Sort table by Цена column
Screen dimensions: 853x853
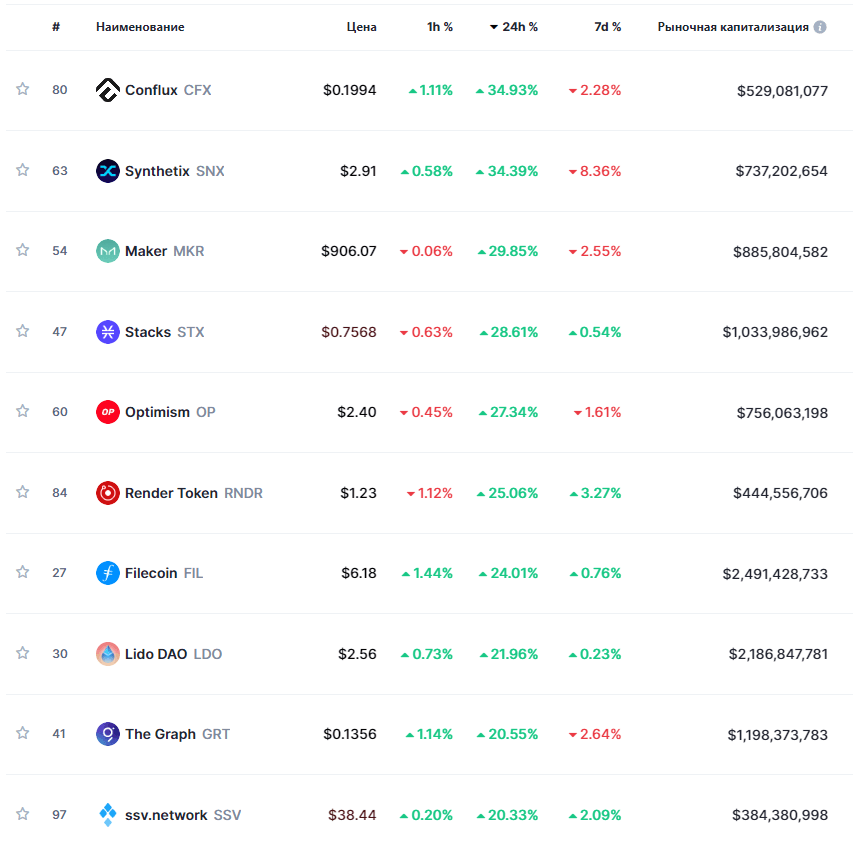361,27
